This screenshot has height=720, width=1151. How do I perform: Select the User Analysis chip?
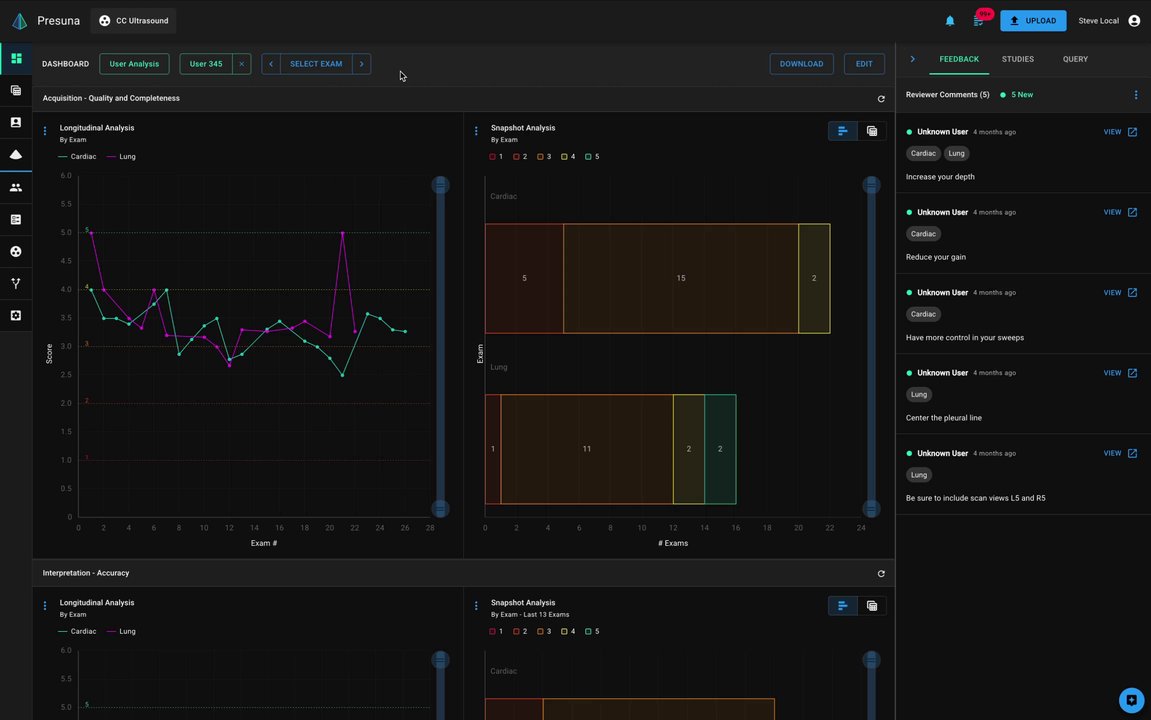[x=134, y=64]
